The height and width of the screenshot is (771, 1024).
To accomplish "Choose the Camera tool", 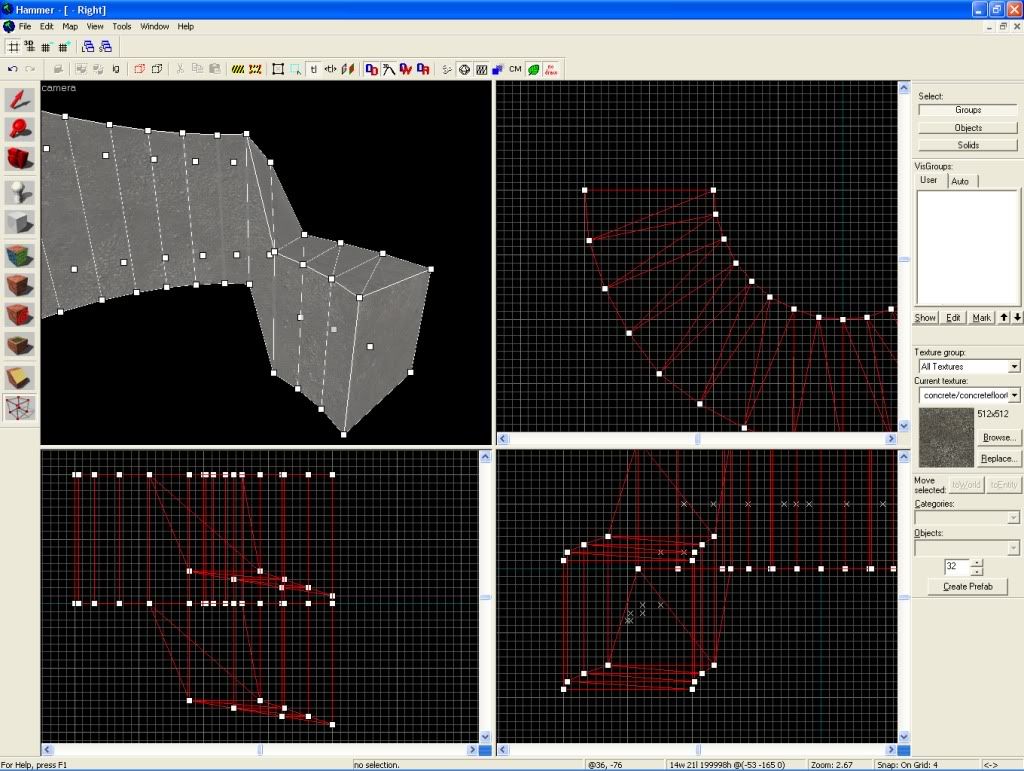I will (20, 159).
